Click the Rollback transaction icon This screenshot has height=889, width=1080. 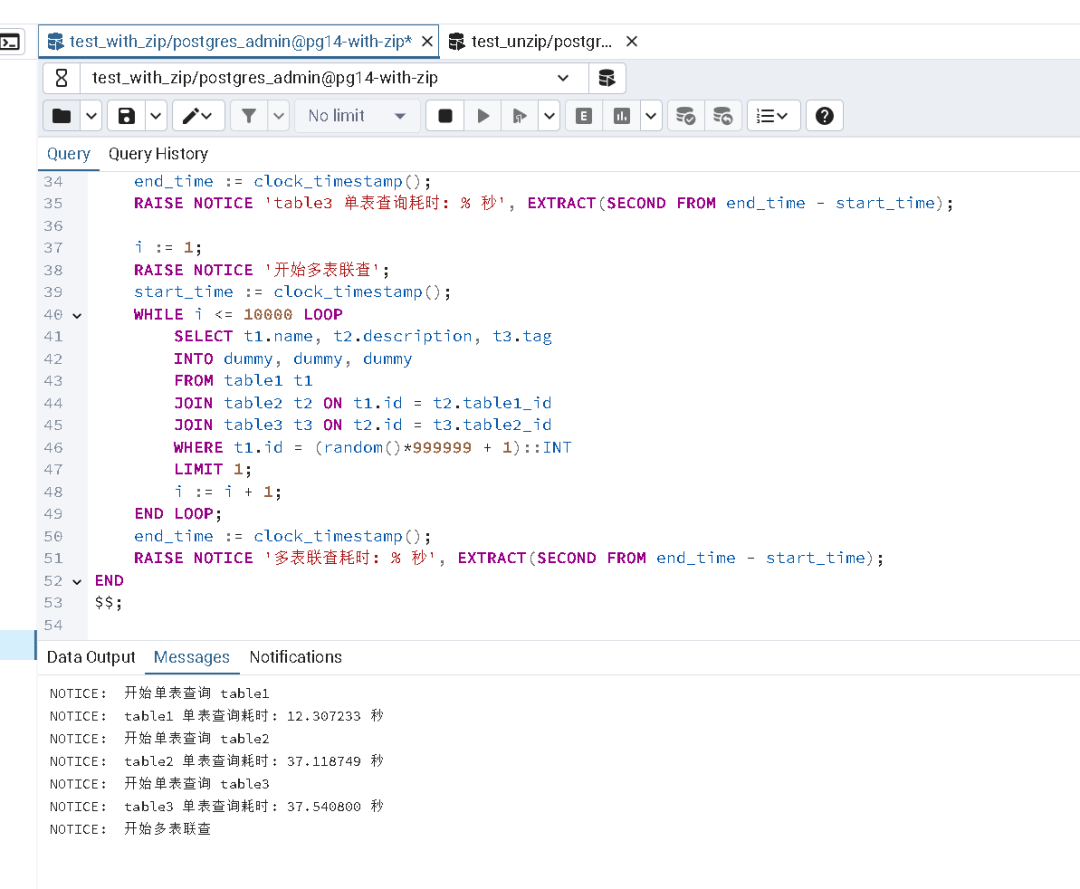(723, 115)
